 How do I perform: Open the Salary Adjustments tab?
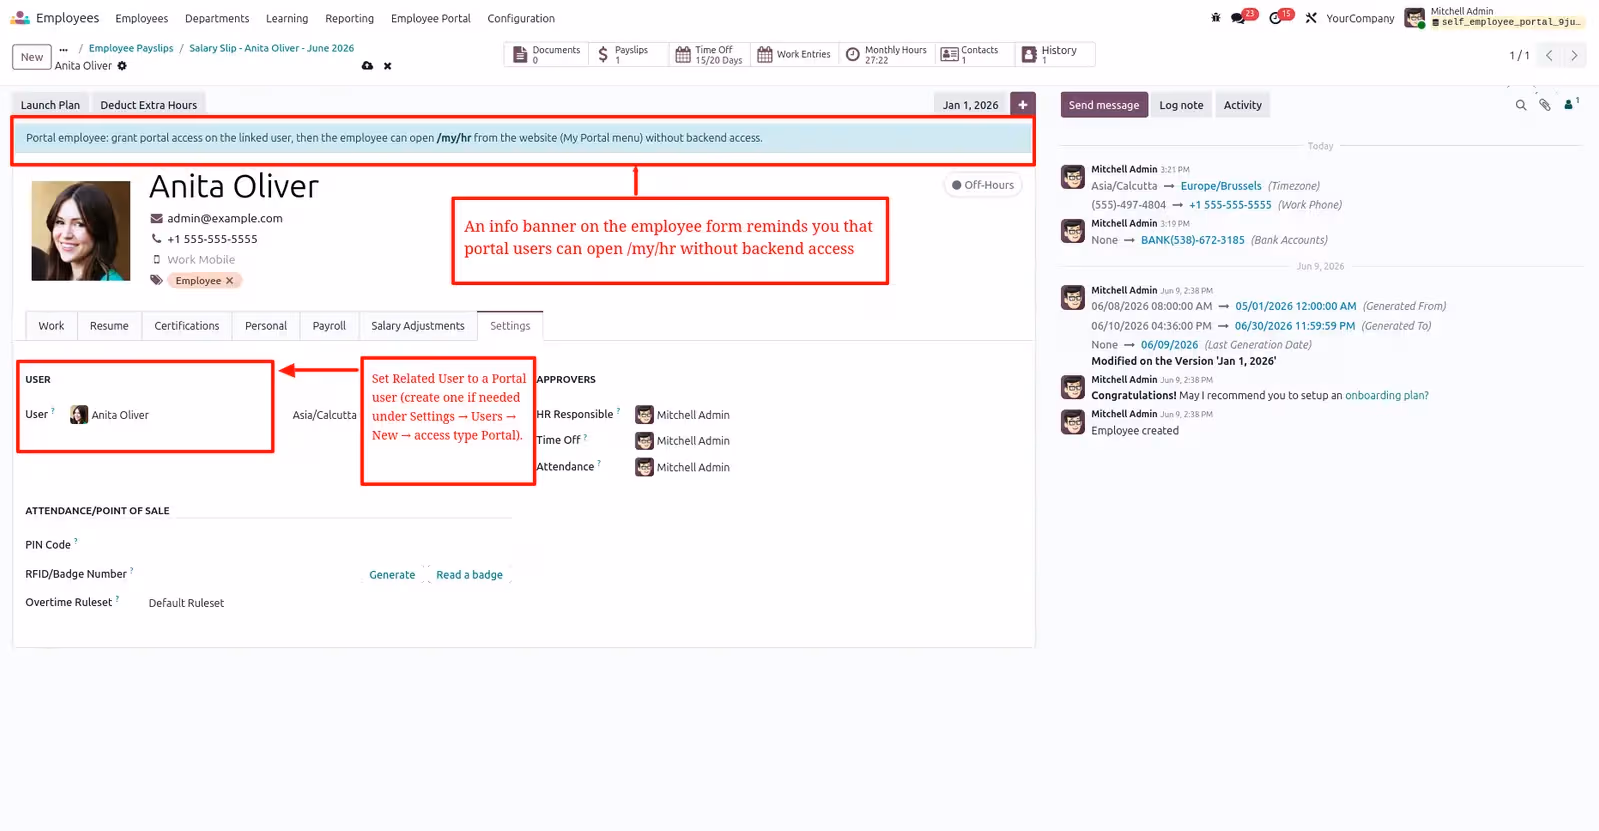(418, 326)
